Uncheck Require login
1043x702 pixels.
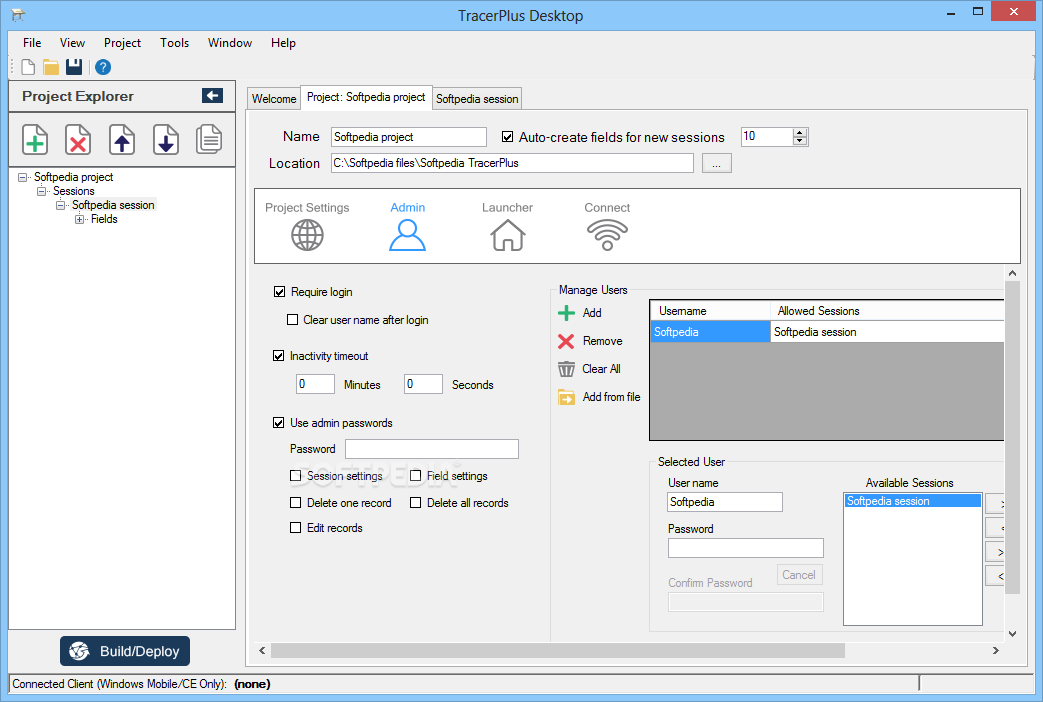279,291
